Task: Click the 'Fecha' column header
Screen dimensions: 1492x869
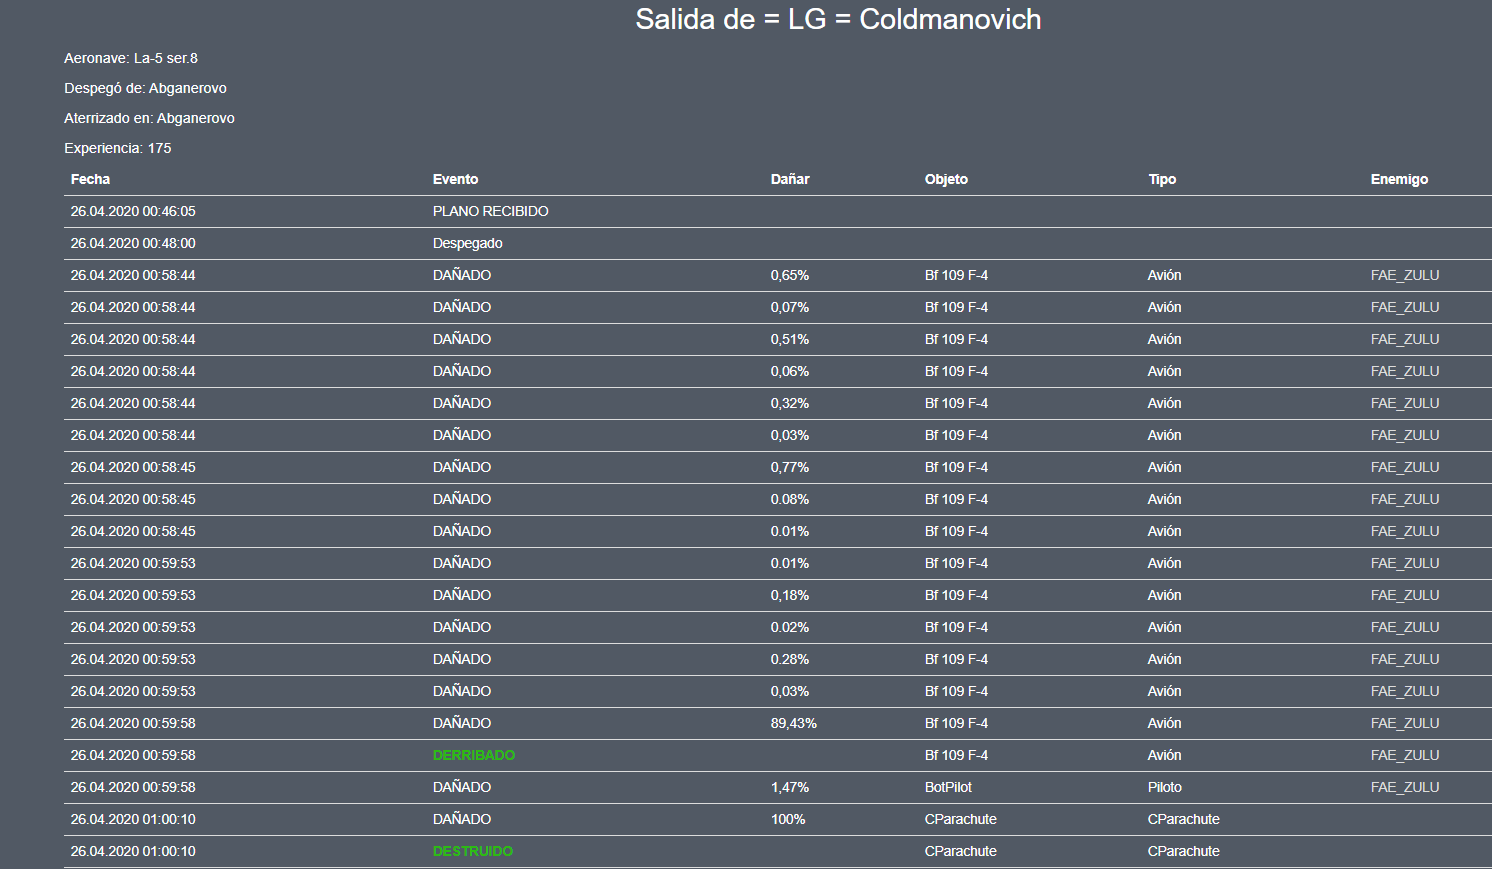Action: (x=90, y=179)
